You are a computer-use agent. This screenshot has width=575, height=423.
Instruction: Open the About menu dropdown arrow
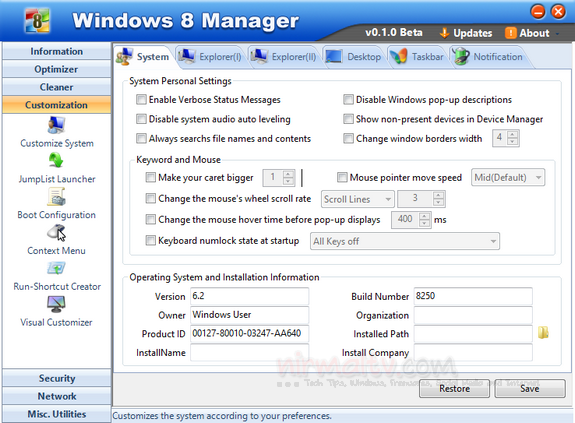pos(557,34)
